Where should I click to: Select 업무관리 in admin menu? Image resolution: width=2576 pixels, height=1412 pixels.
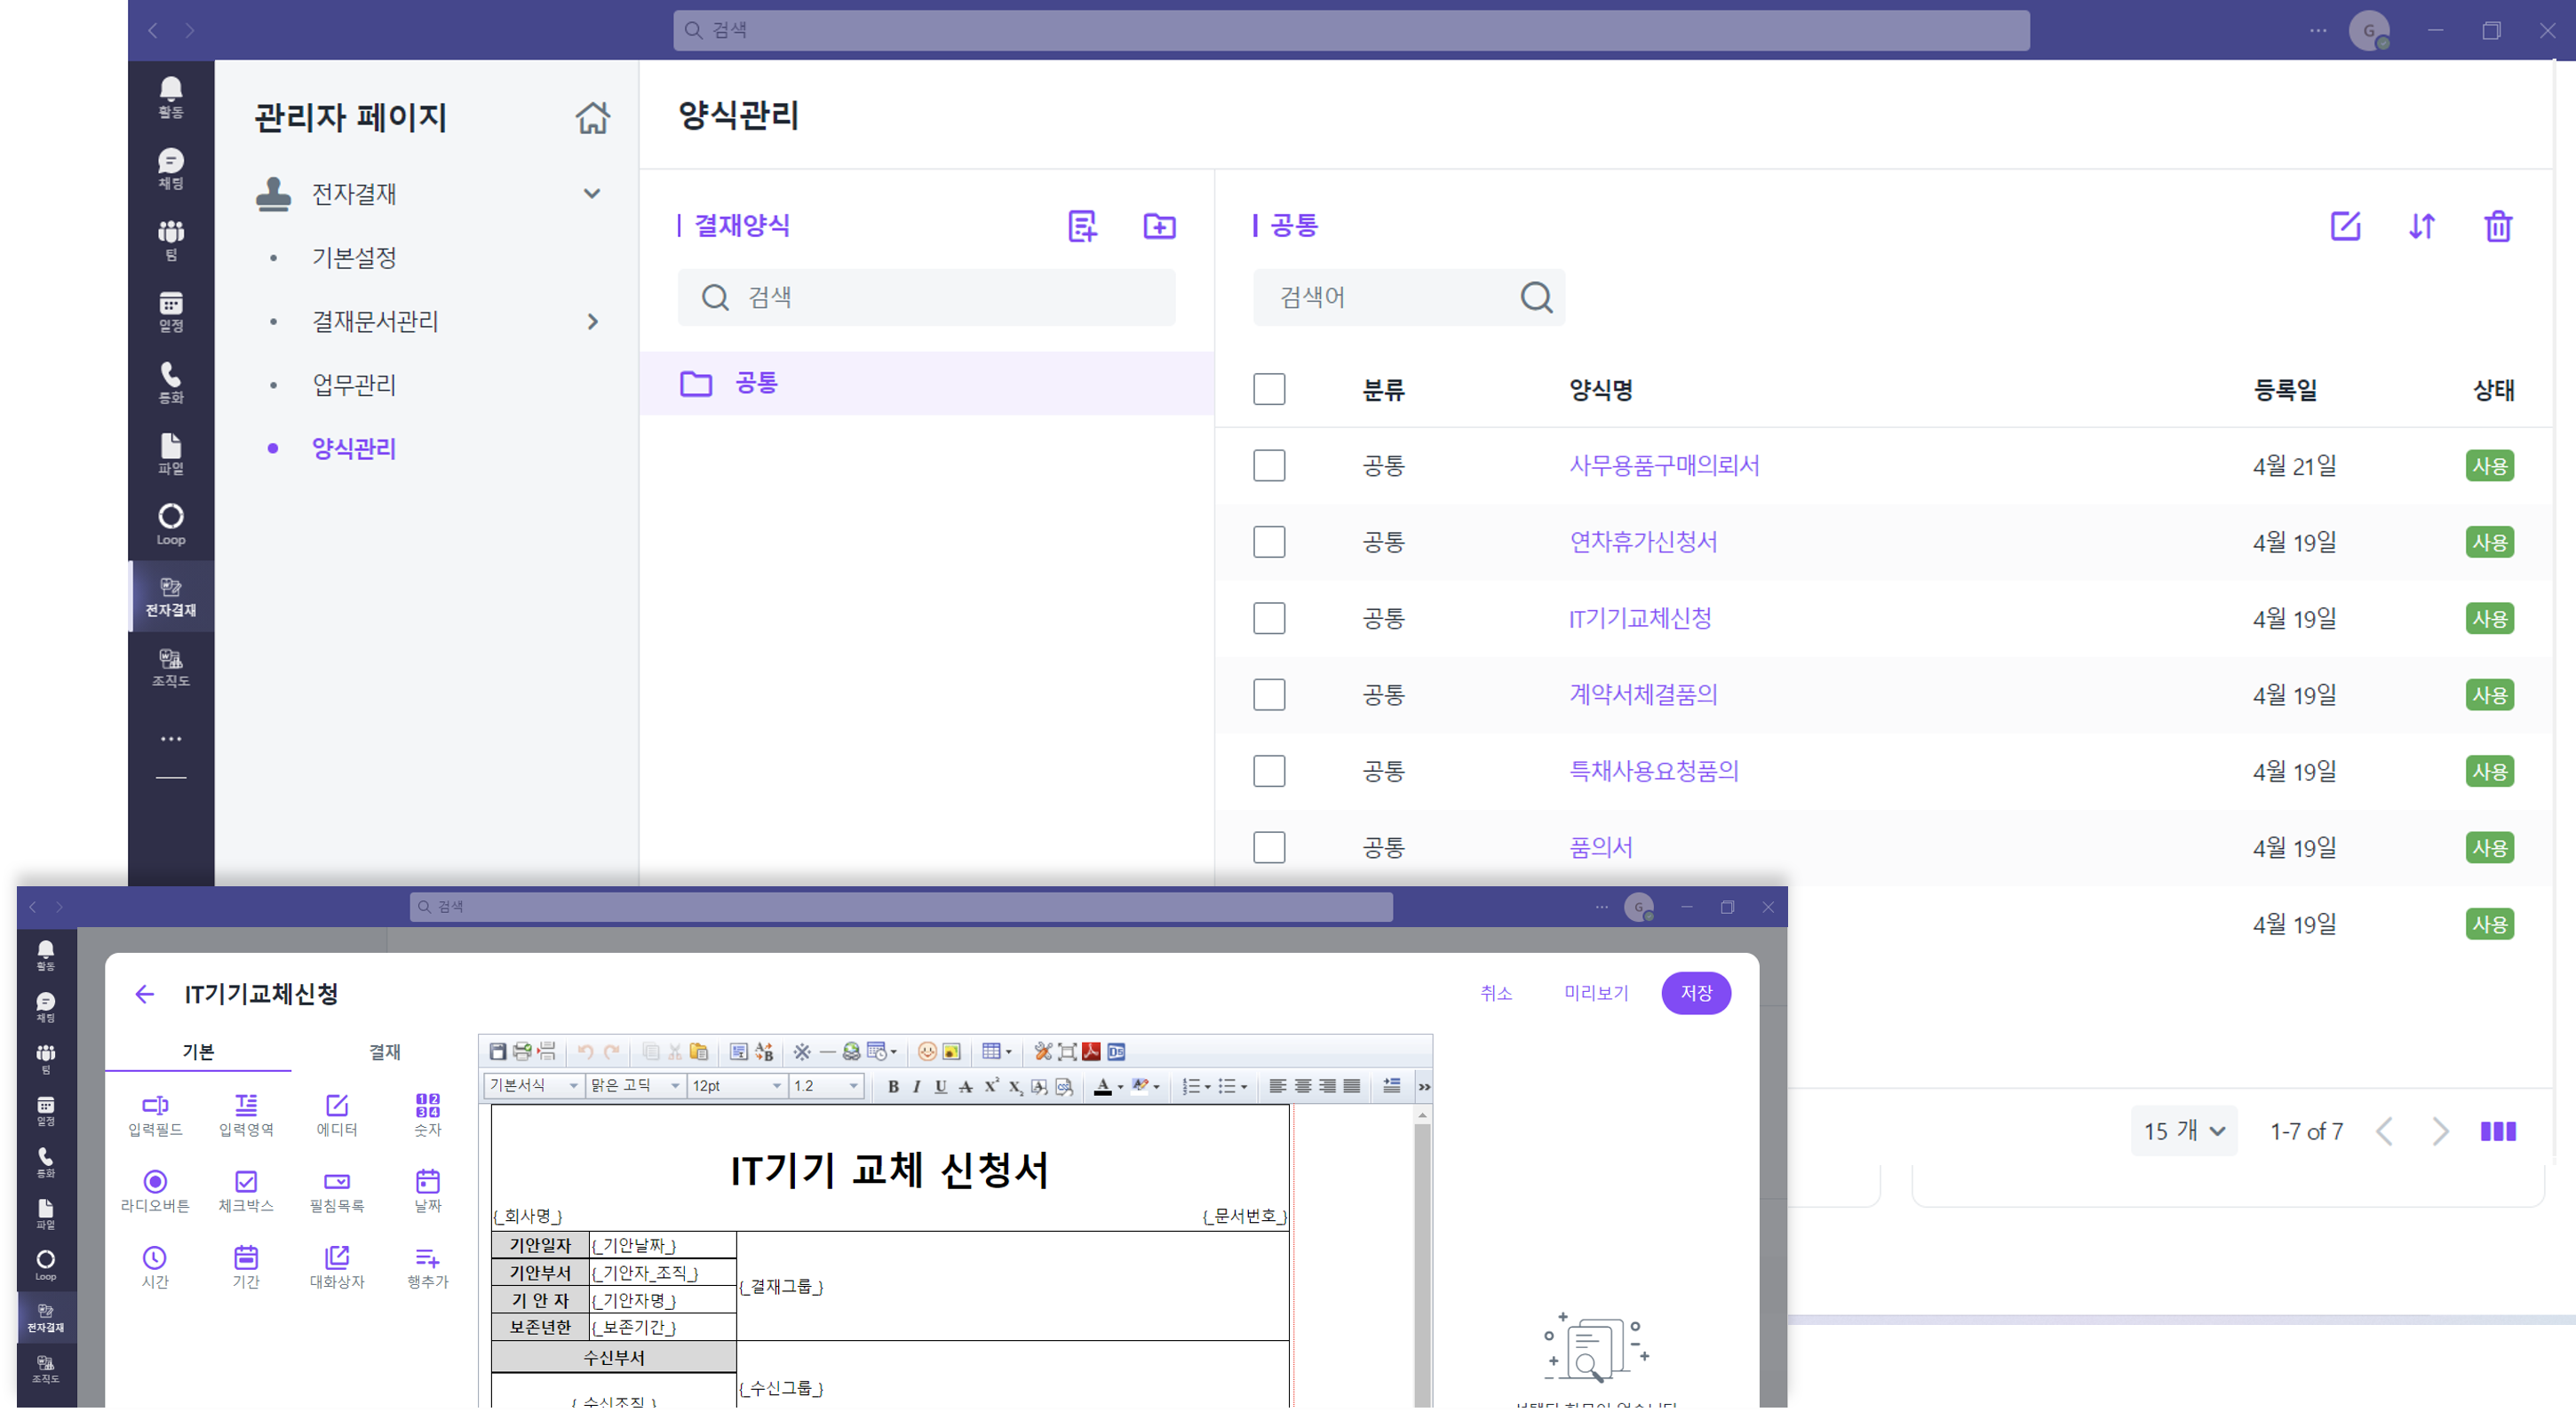point(354,385)
